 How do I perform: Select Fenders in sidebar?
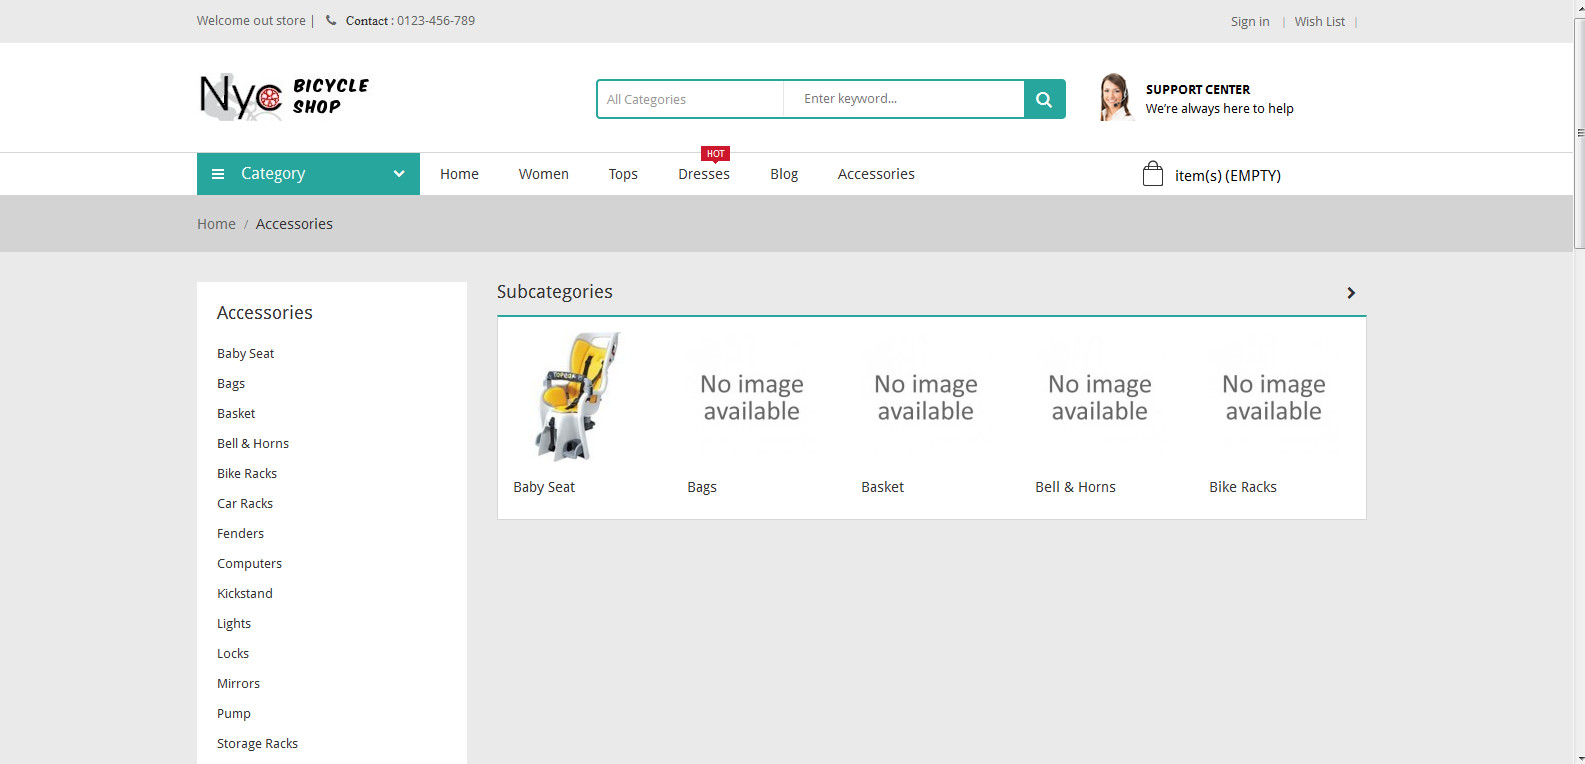[x=241, y=533]
